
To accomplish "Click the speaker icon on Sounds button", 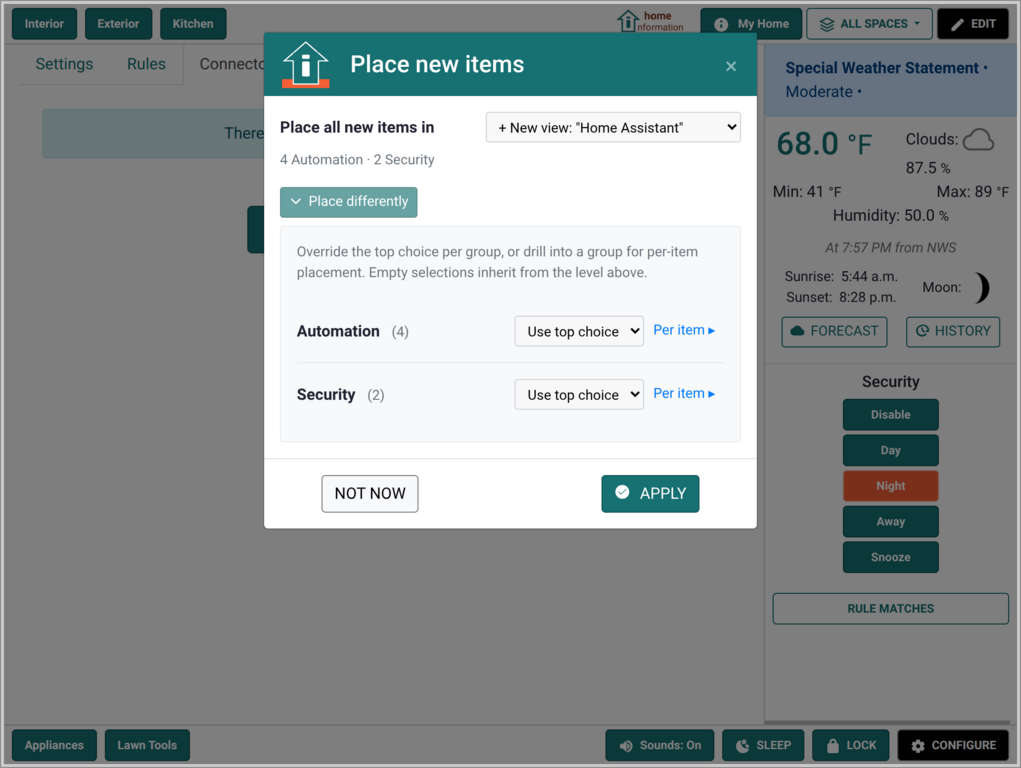I will pyautogui.click(x=626, y=746).
